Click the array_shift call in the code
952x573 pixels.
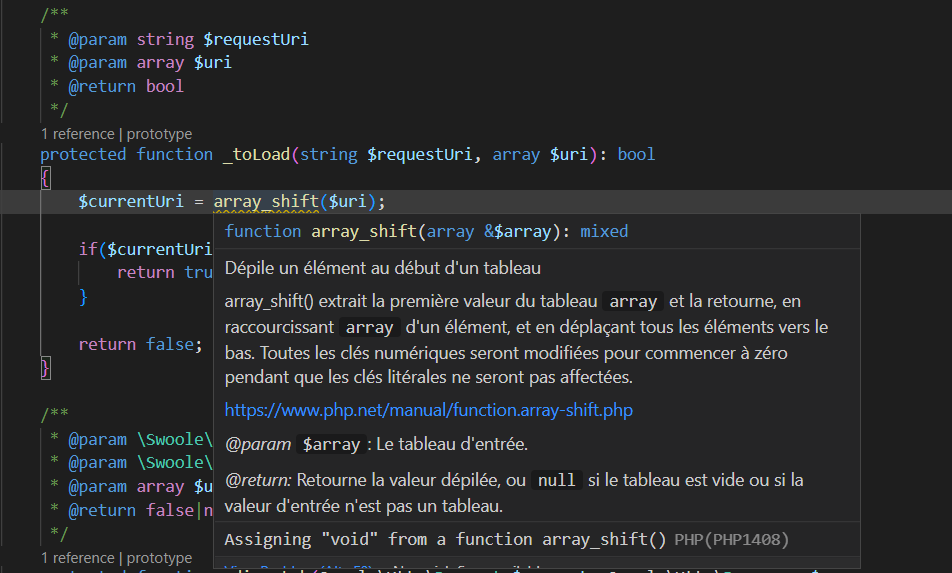coord(268,201)
